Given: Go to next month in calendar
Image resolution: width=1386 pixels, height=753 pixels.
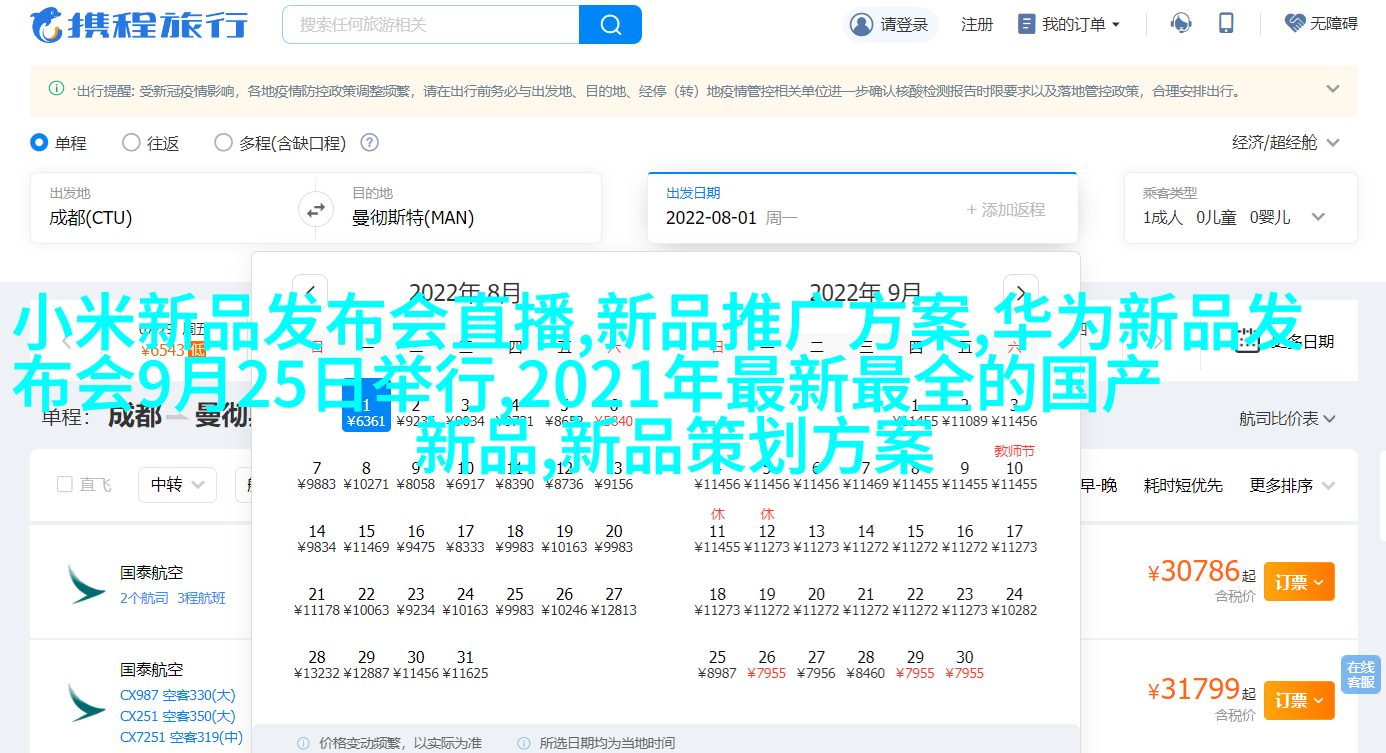Looking at the screenshot, I should pyautogui.click(x=1021, y=292).
